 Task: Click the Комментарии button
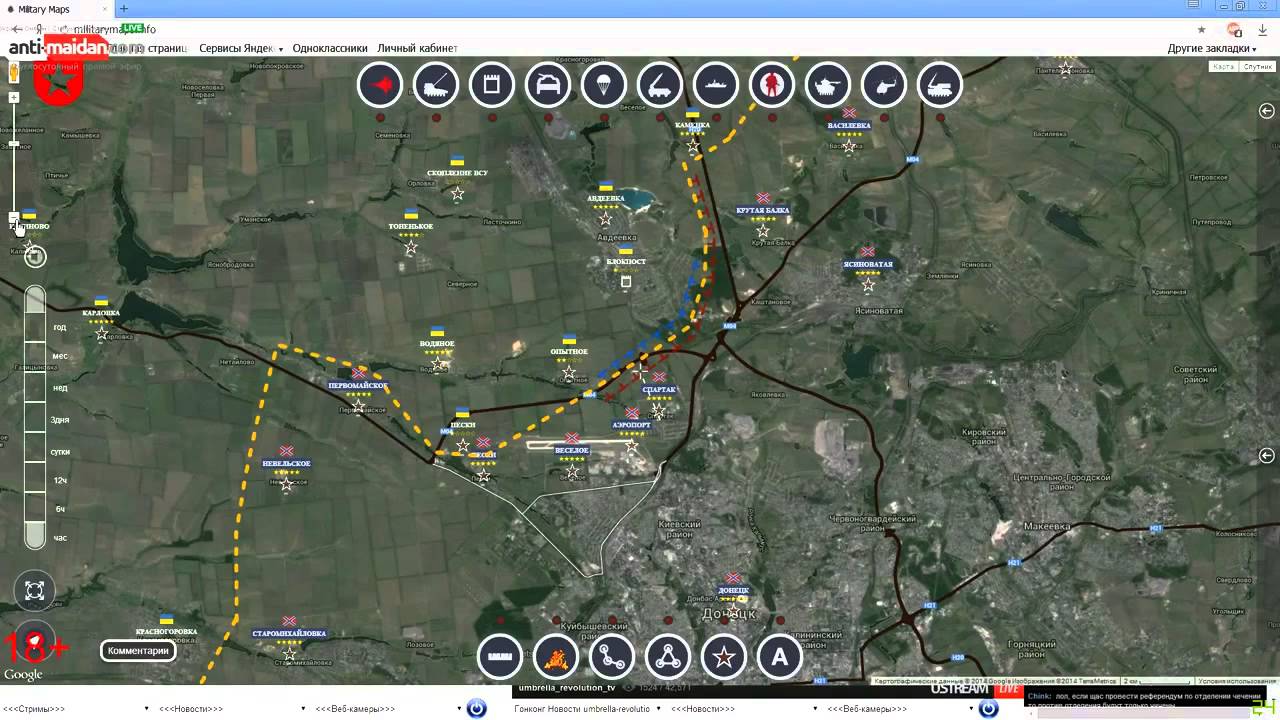(x=138, y=651)
